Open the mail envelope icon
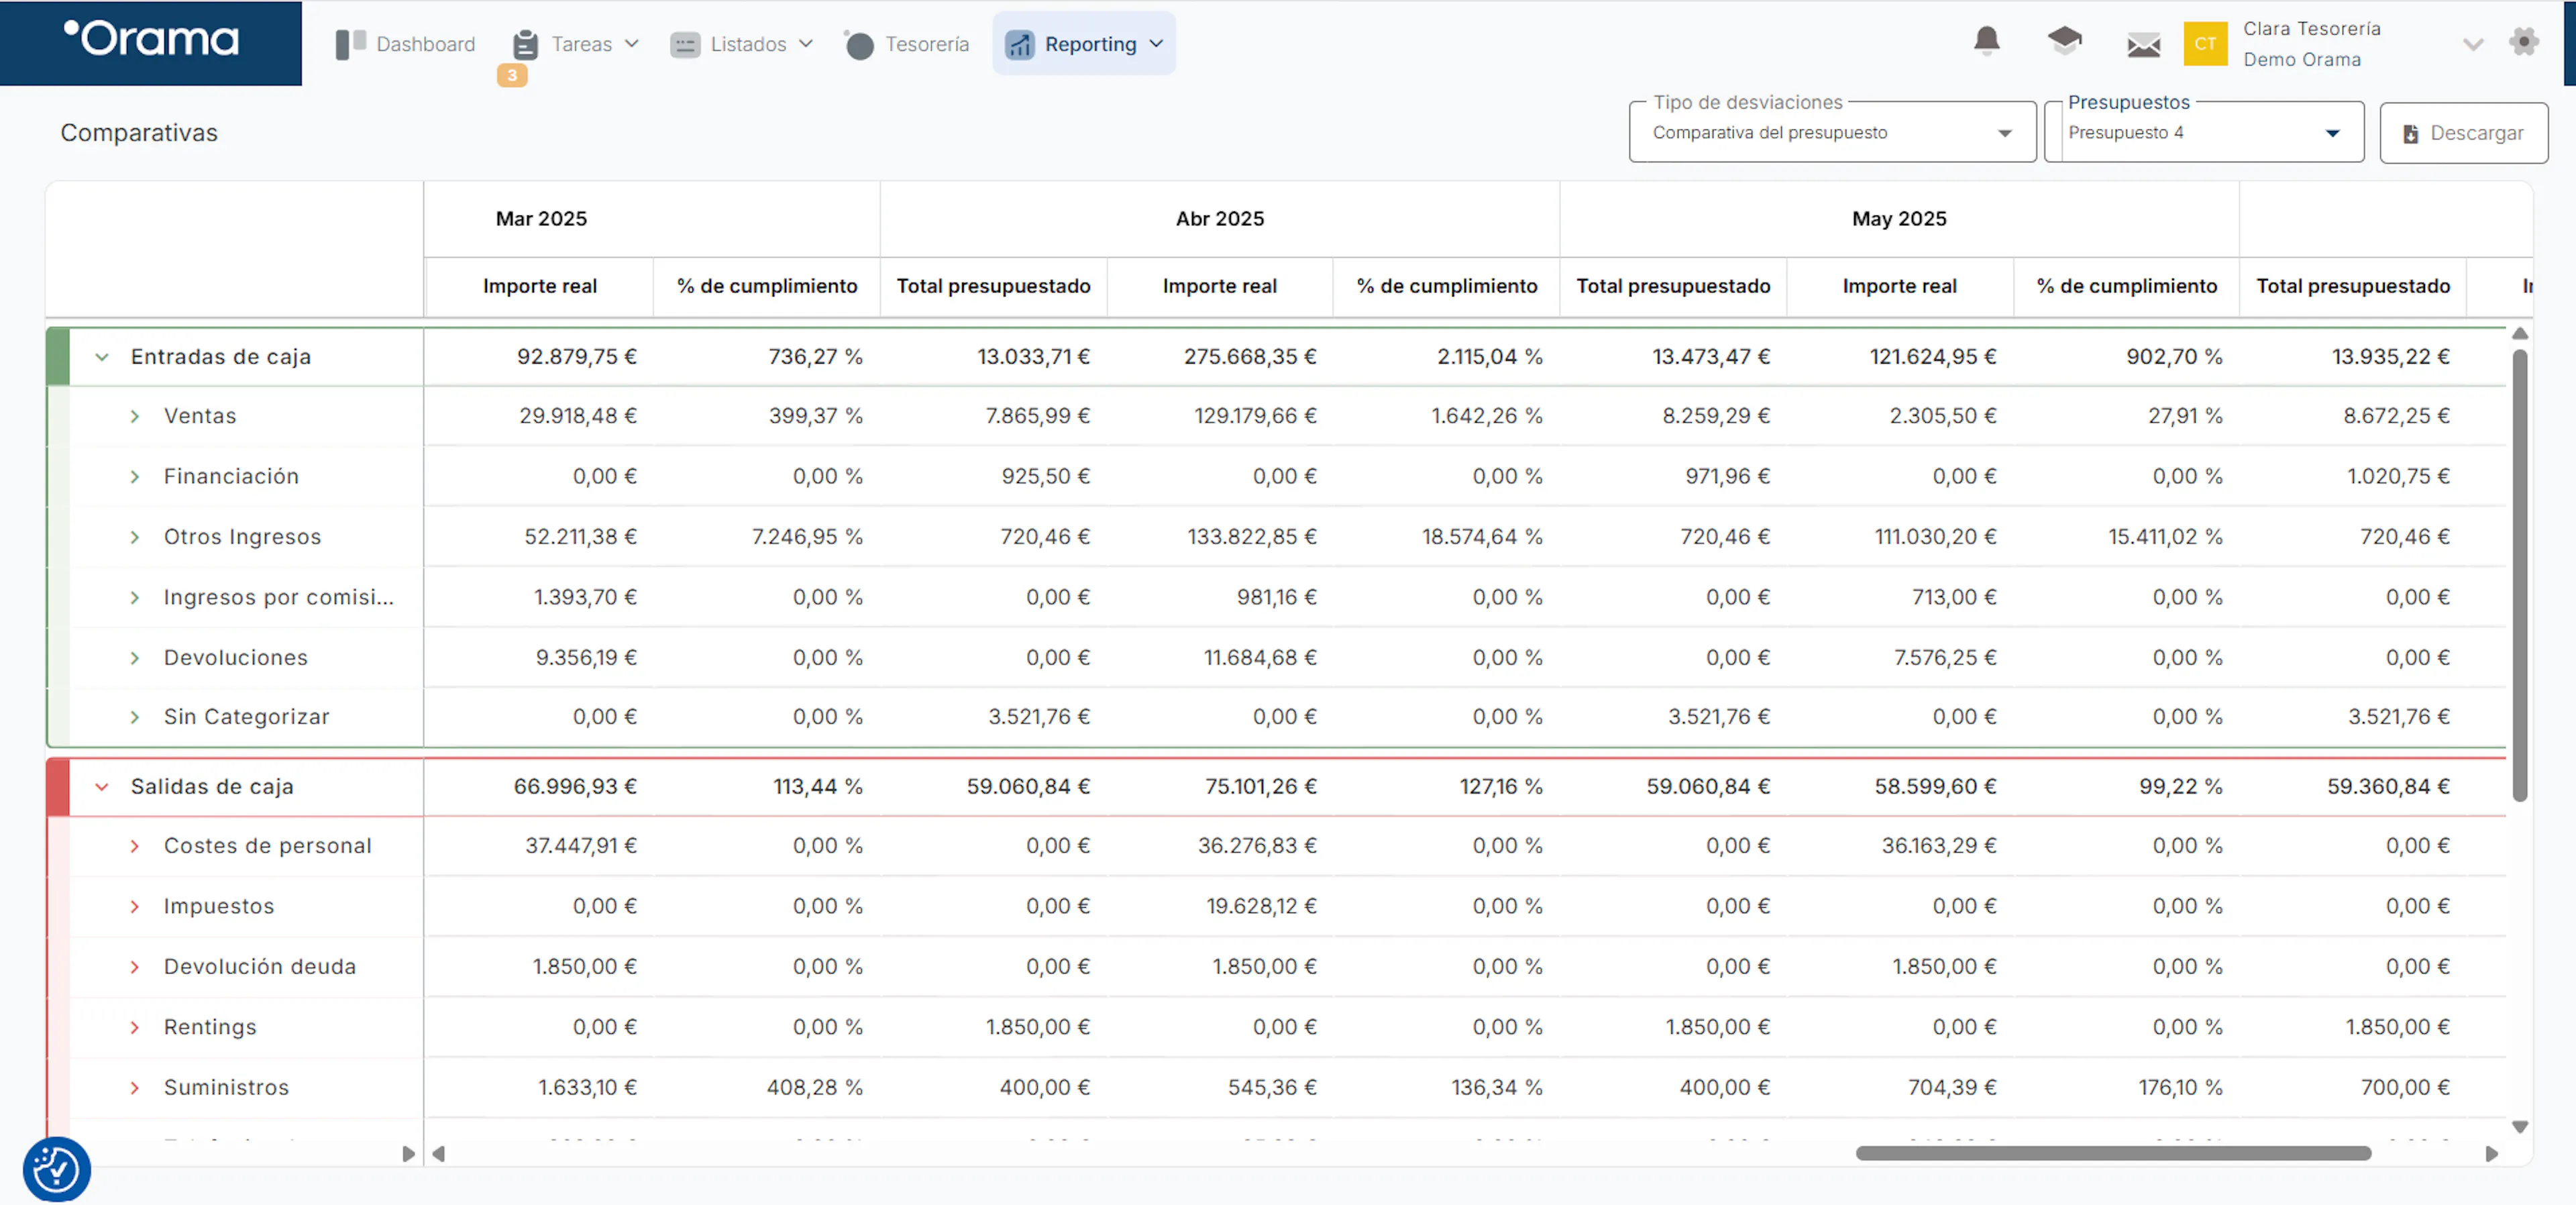2576x1205 pixels. (x=2143, y=44)
